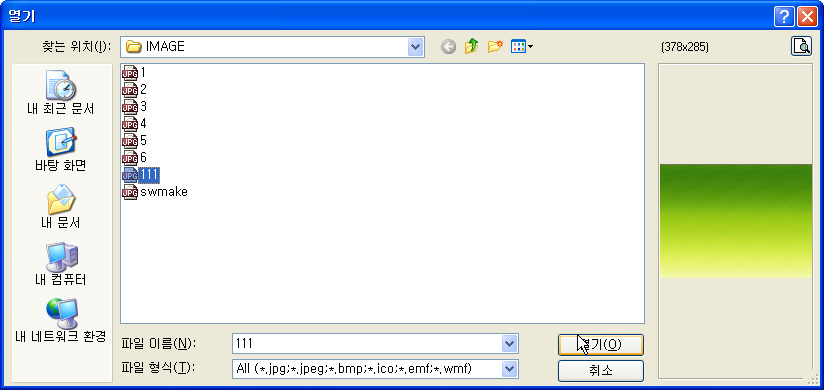Open the View menu icon
The height and width of the screenshot is (390, 824).
tap(522, 47)
